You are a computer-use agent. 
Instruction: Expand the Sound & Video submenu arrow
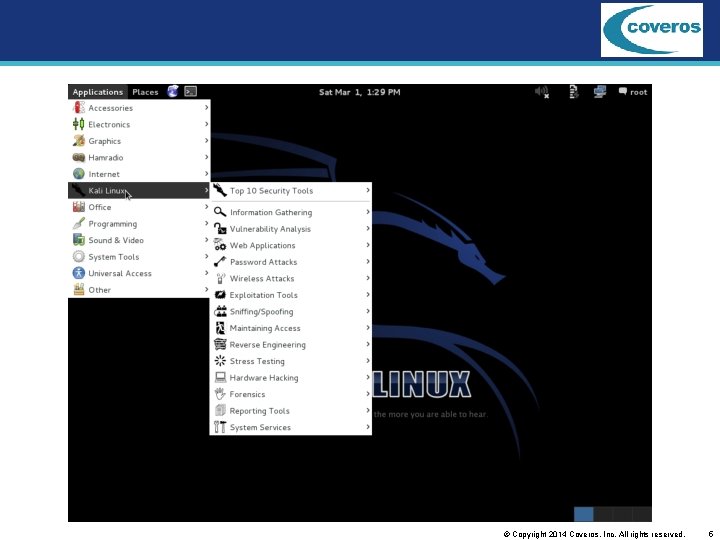tap(206, 240)
